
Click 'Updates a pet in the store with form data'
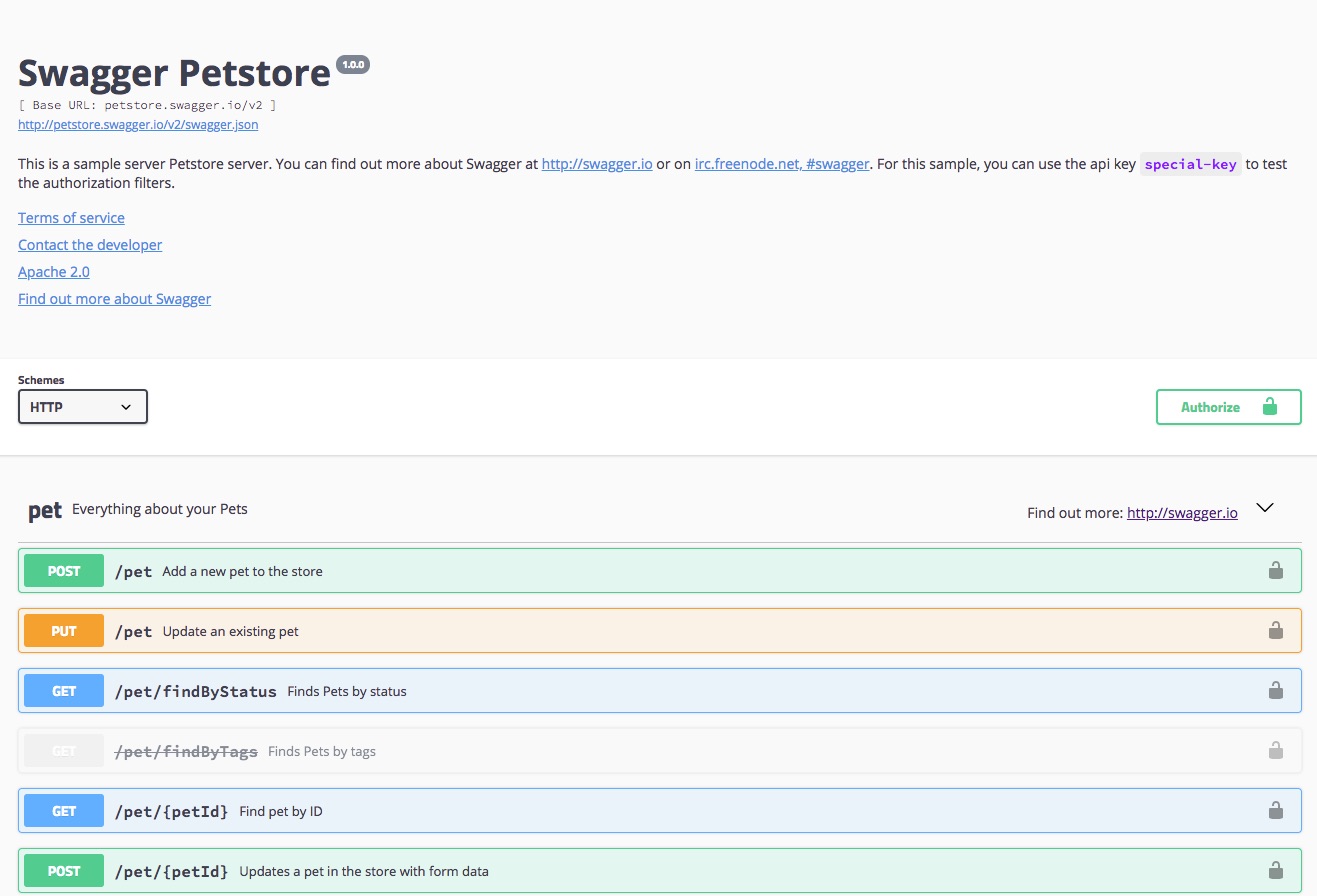coord(364,871)
